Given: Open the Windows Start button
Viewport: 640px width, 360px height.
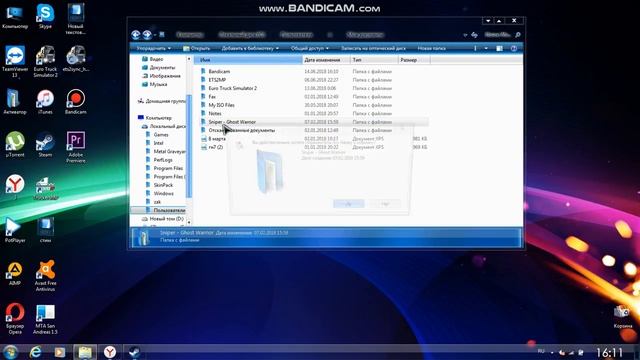Looking at the screenshot, I should click(10, 352).
